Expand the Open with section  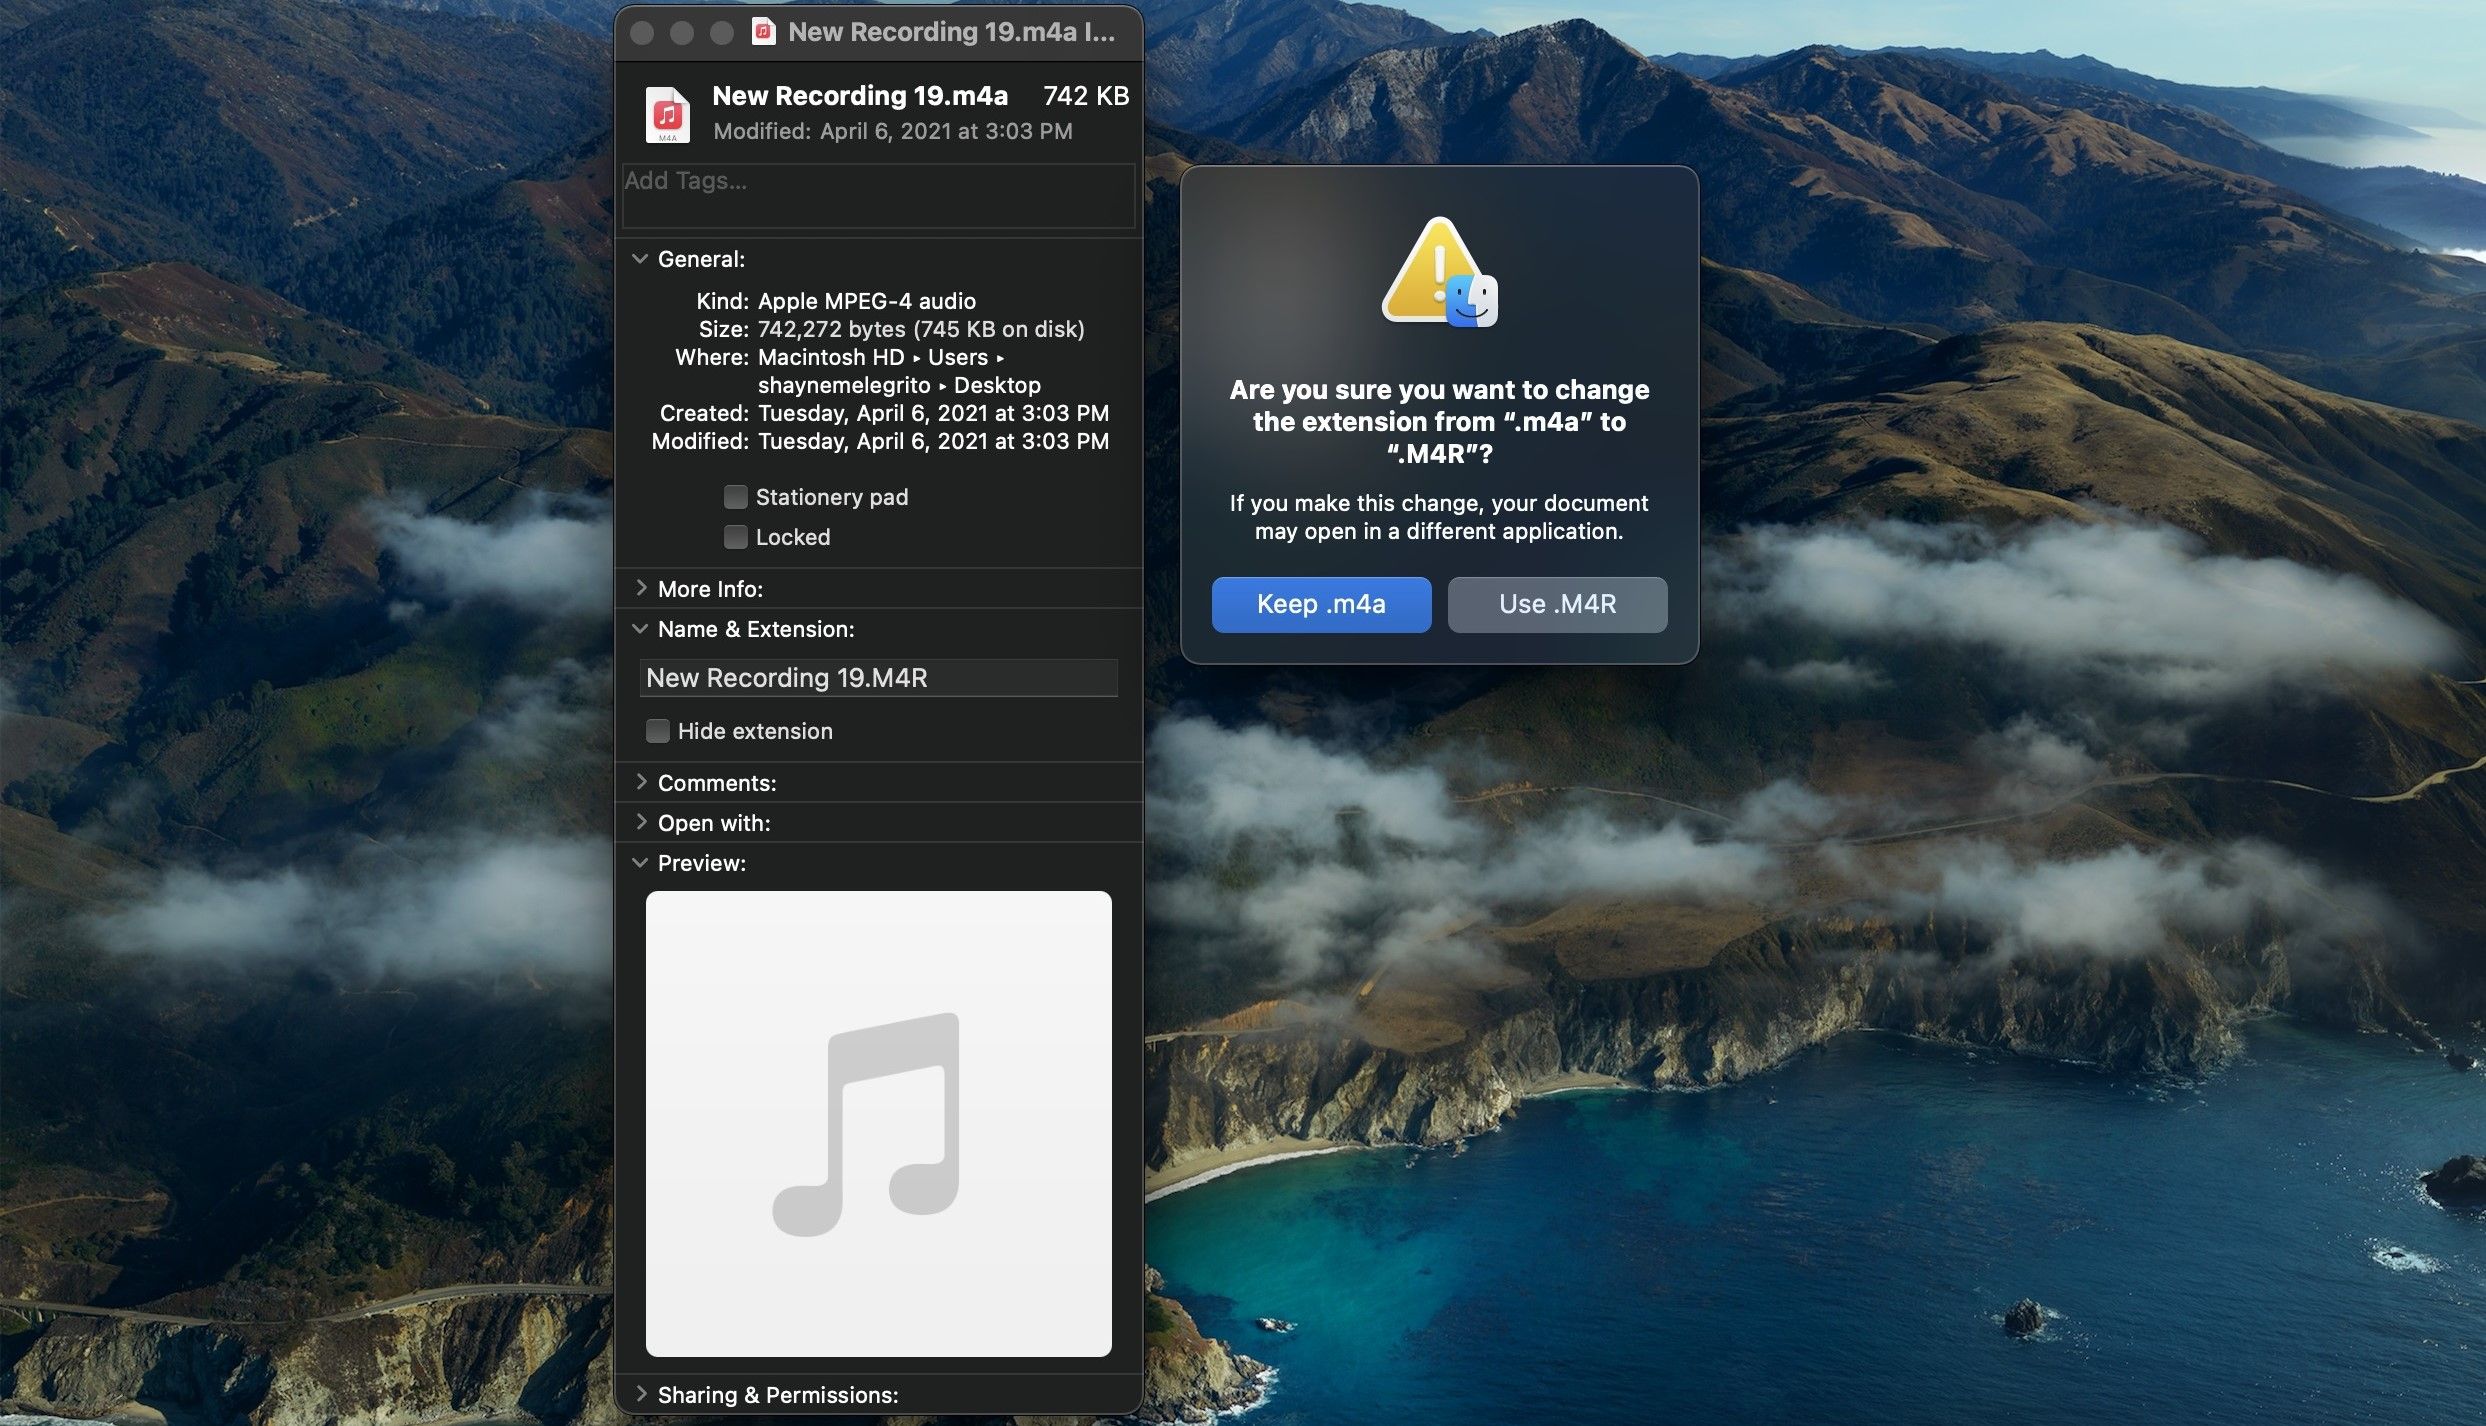640,821
